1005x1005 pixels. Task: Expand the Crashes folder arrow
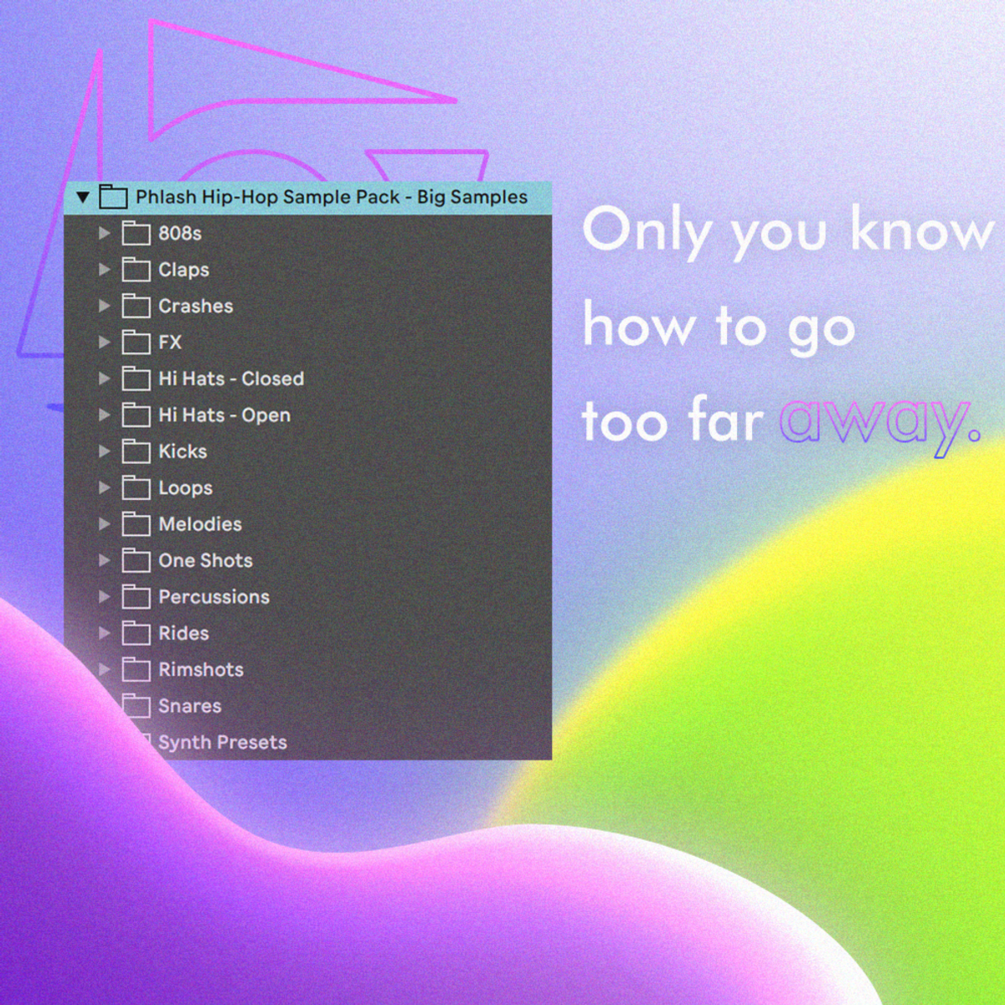pyautogui.click(x=104, y=306)
